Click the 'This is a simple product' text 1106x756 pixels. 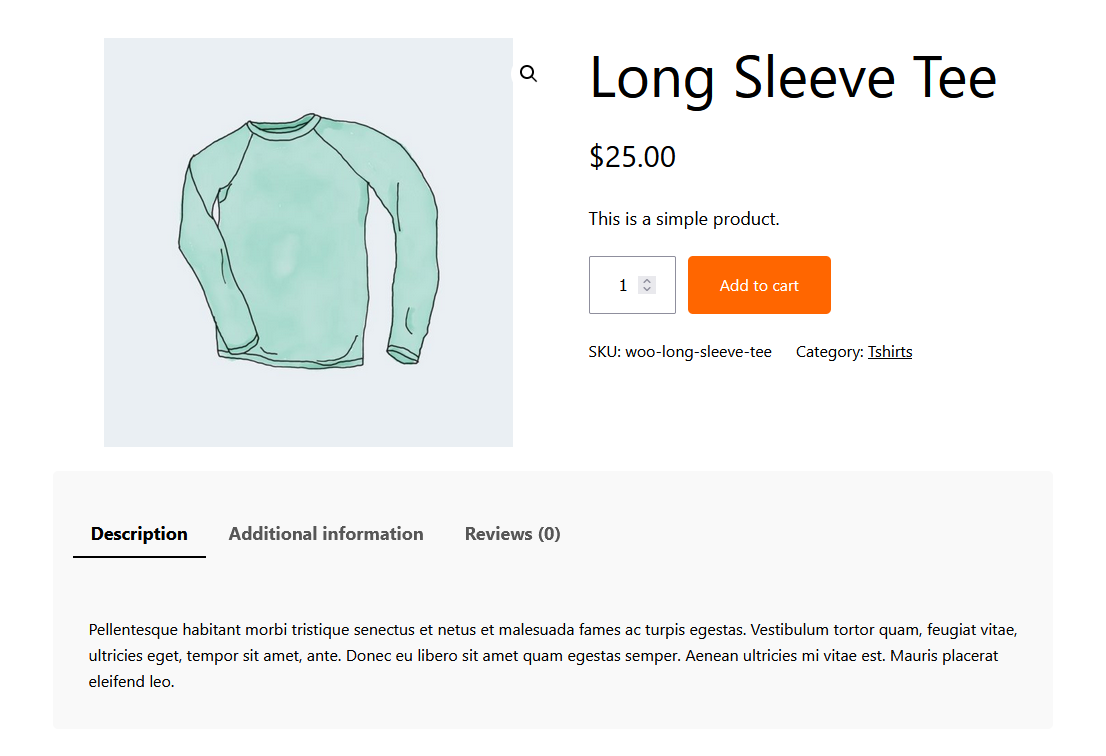pos(684,218)
